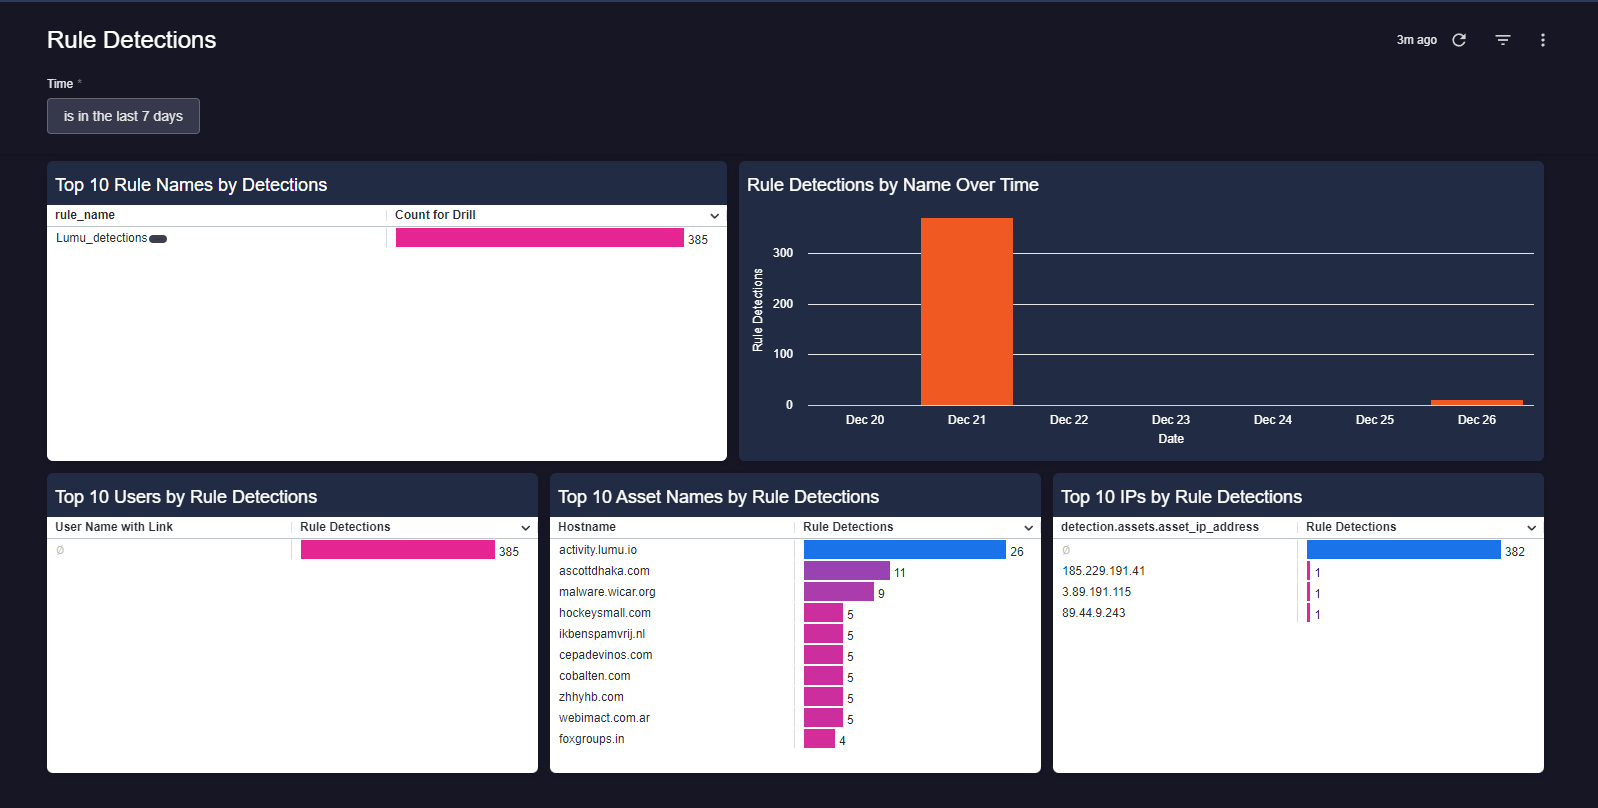
Task: Open the dashboard filters icon
Action: click(x=1502, y=40)
